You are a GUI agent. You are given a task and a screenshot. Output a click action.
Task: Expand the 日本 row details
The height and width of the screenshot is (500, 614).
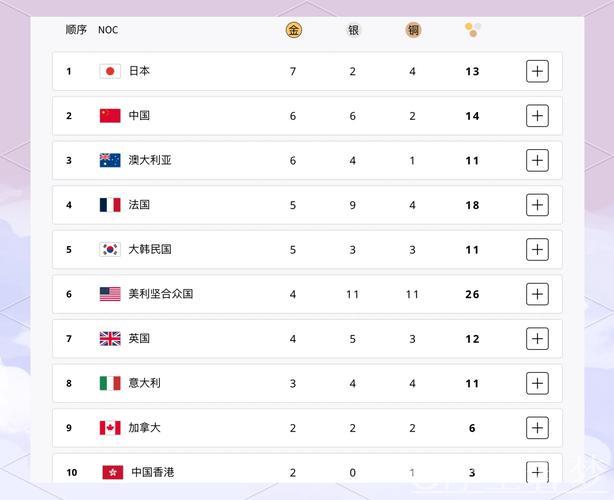point(537,71)
